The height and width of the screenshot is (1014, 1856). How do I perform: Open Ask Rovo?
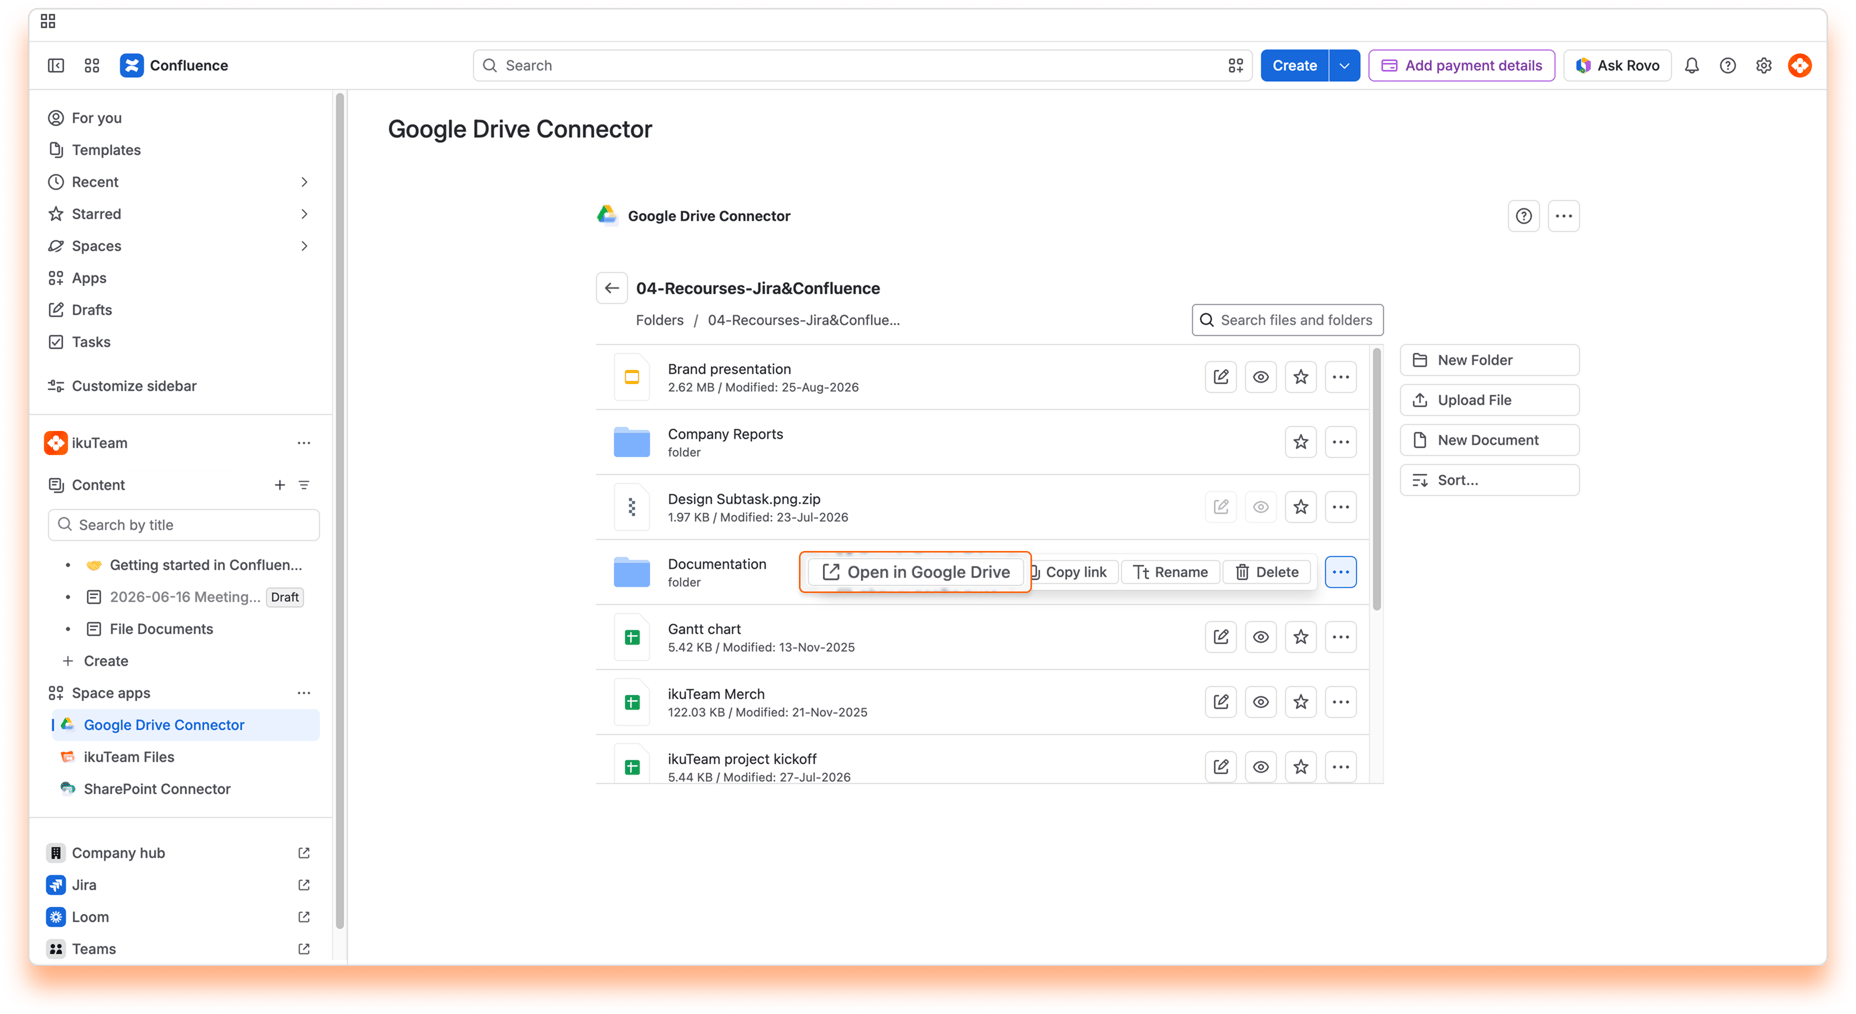click(1618, 65)
